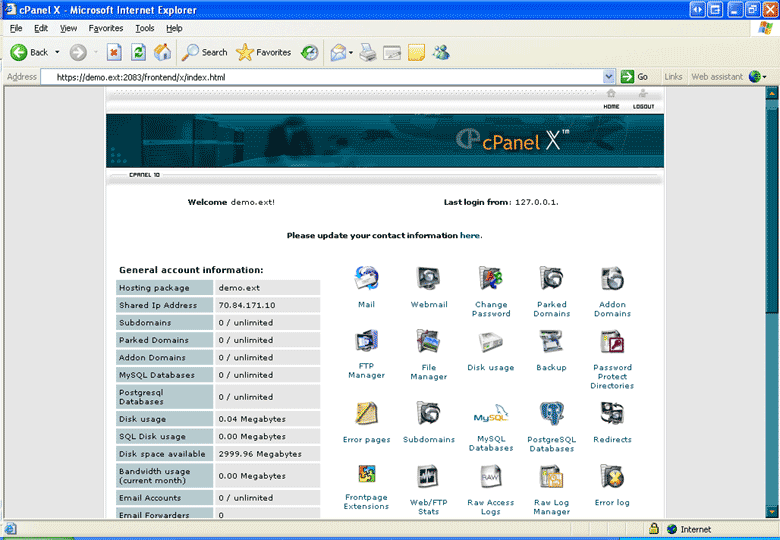Image resolution: width=780 pixels, height=540 pixels.
Task: Open the Tools menu
Action: click(144, 28)
